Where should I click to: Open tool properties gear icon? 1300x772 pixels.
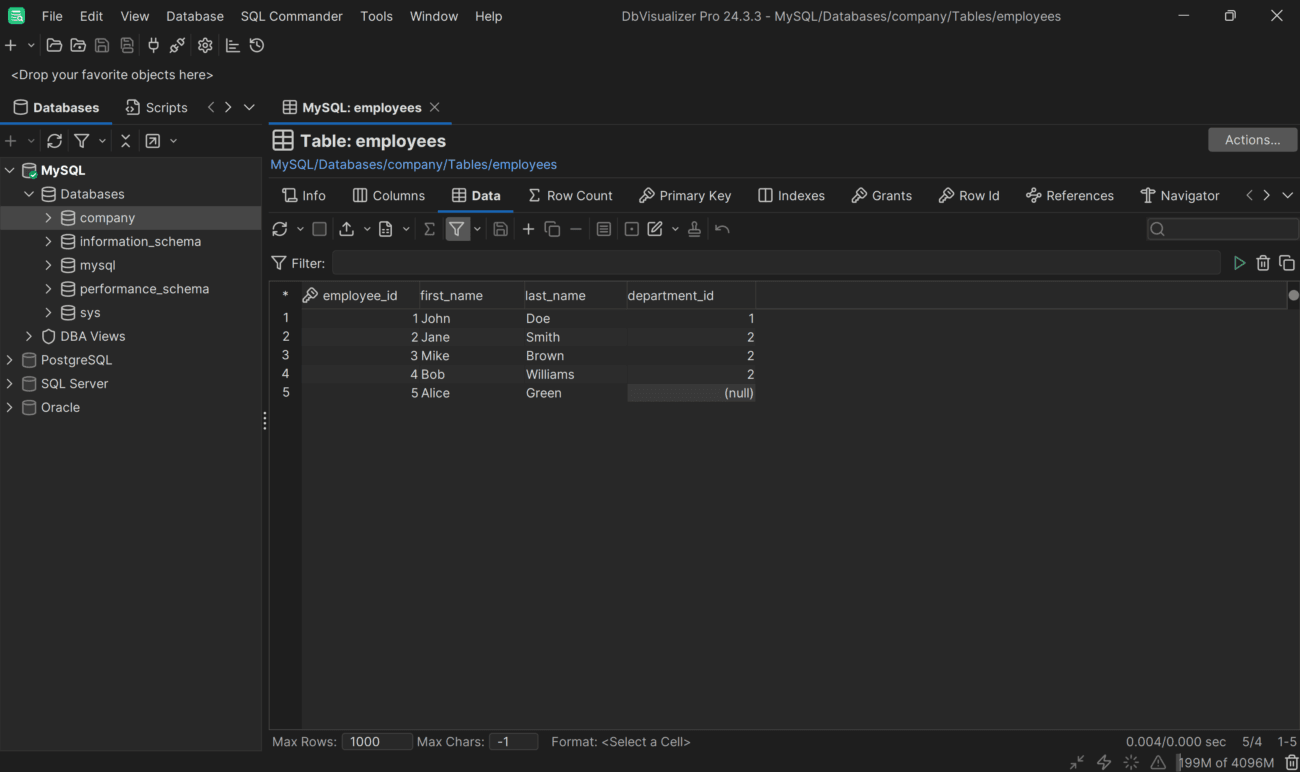(205, 45)
